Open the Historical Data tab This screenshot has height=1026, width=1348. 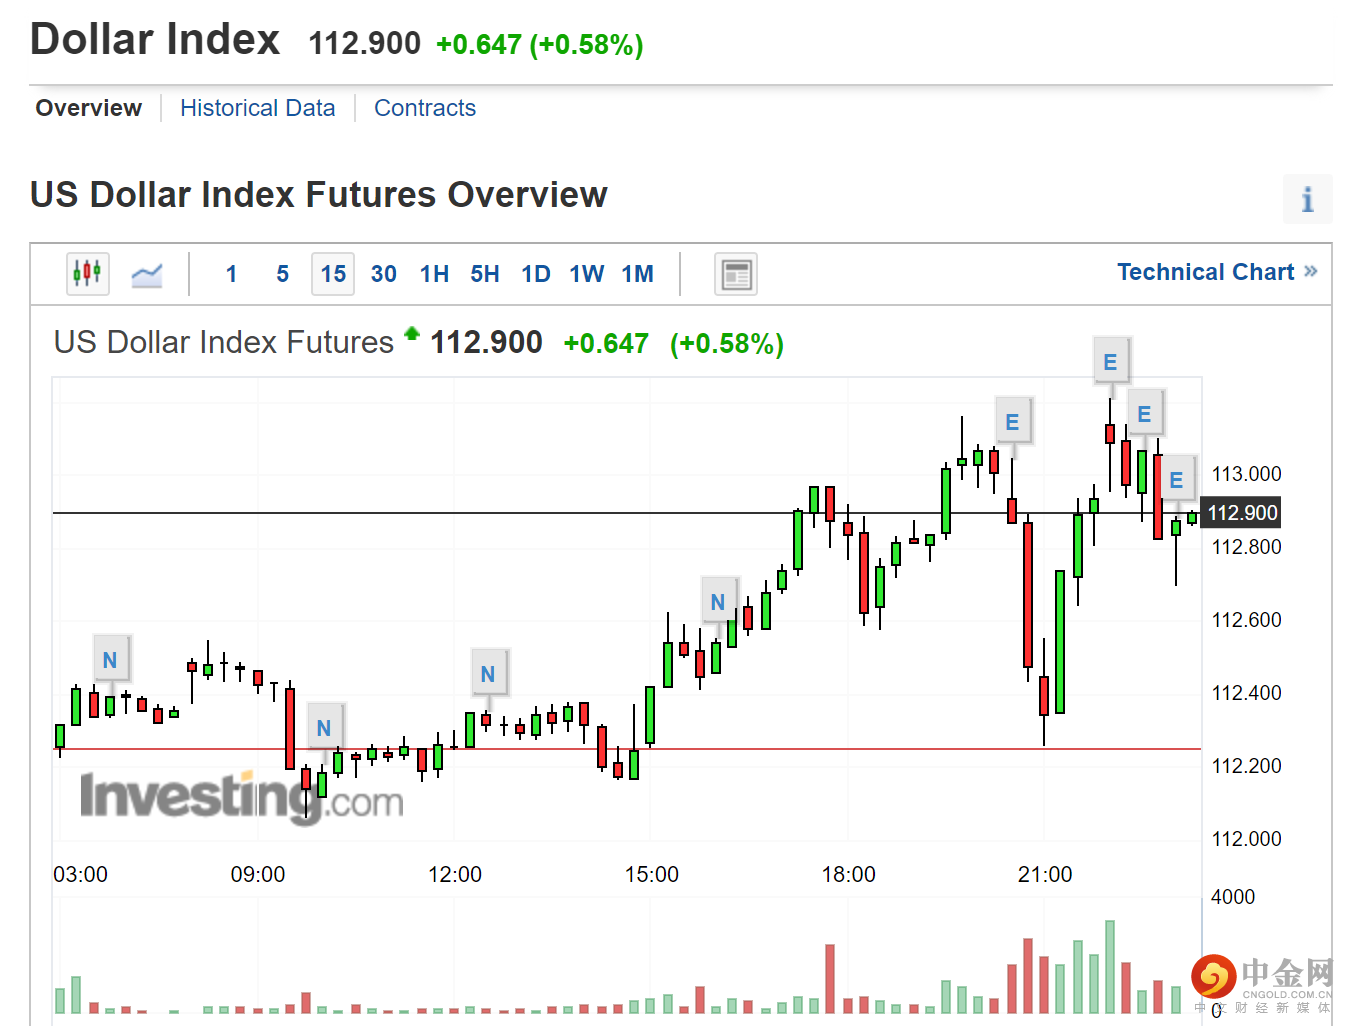[x=257, y=108]
